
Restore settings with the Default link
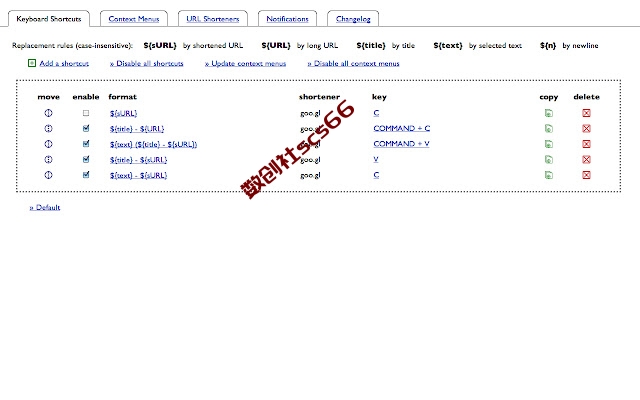click(45, 207)
